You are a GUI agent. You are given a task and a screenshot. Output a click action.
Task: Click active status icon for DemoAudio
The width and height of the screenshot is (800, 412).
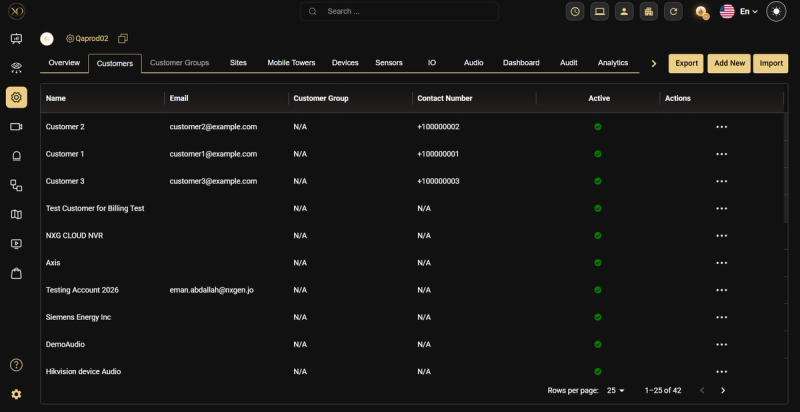click(598, 344)
